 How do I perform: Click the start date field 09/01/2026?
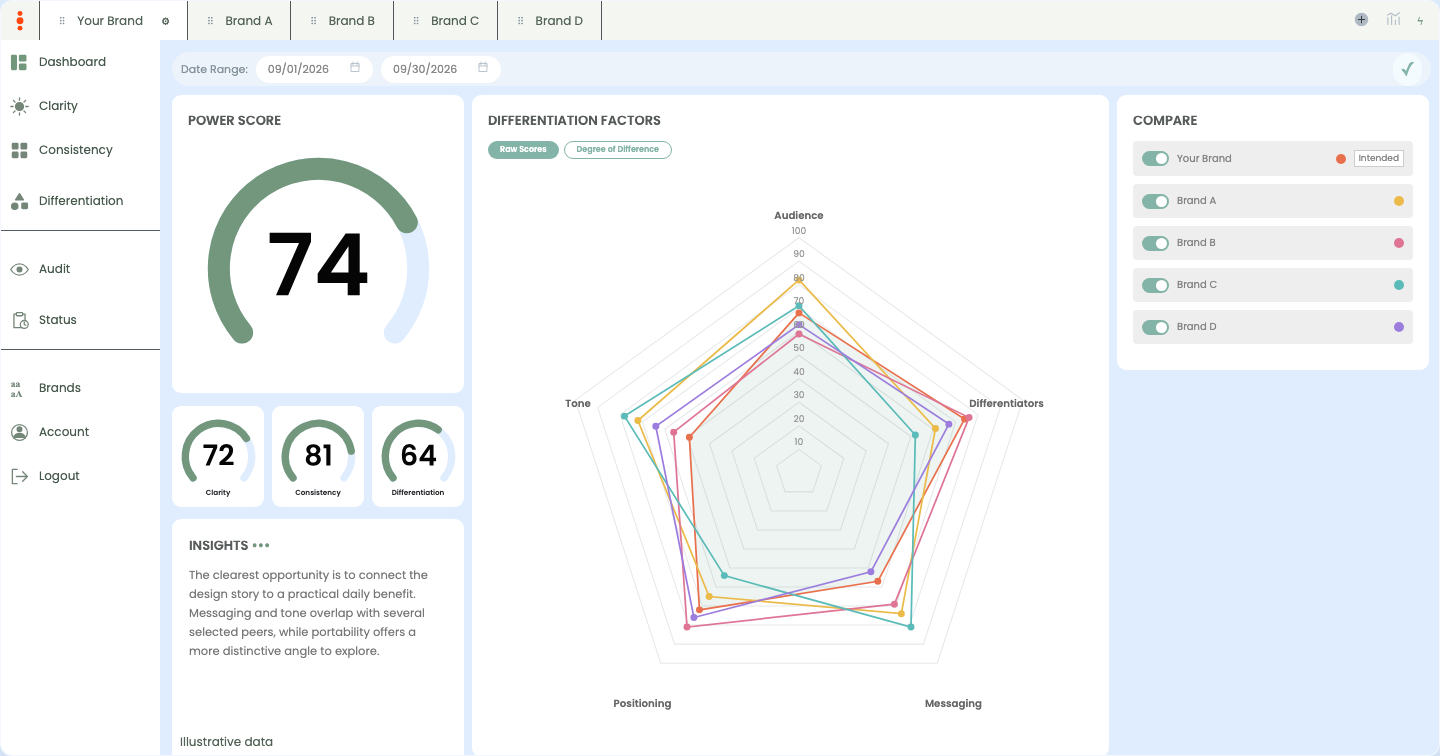314,69
